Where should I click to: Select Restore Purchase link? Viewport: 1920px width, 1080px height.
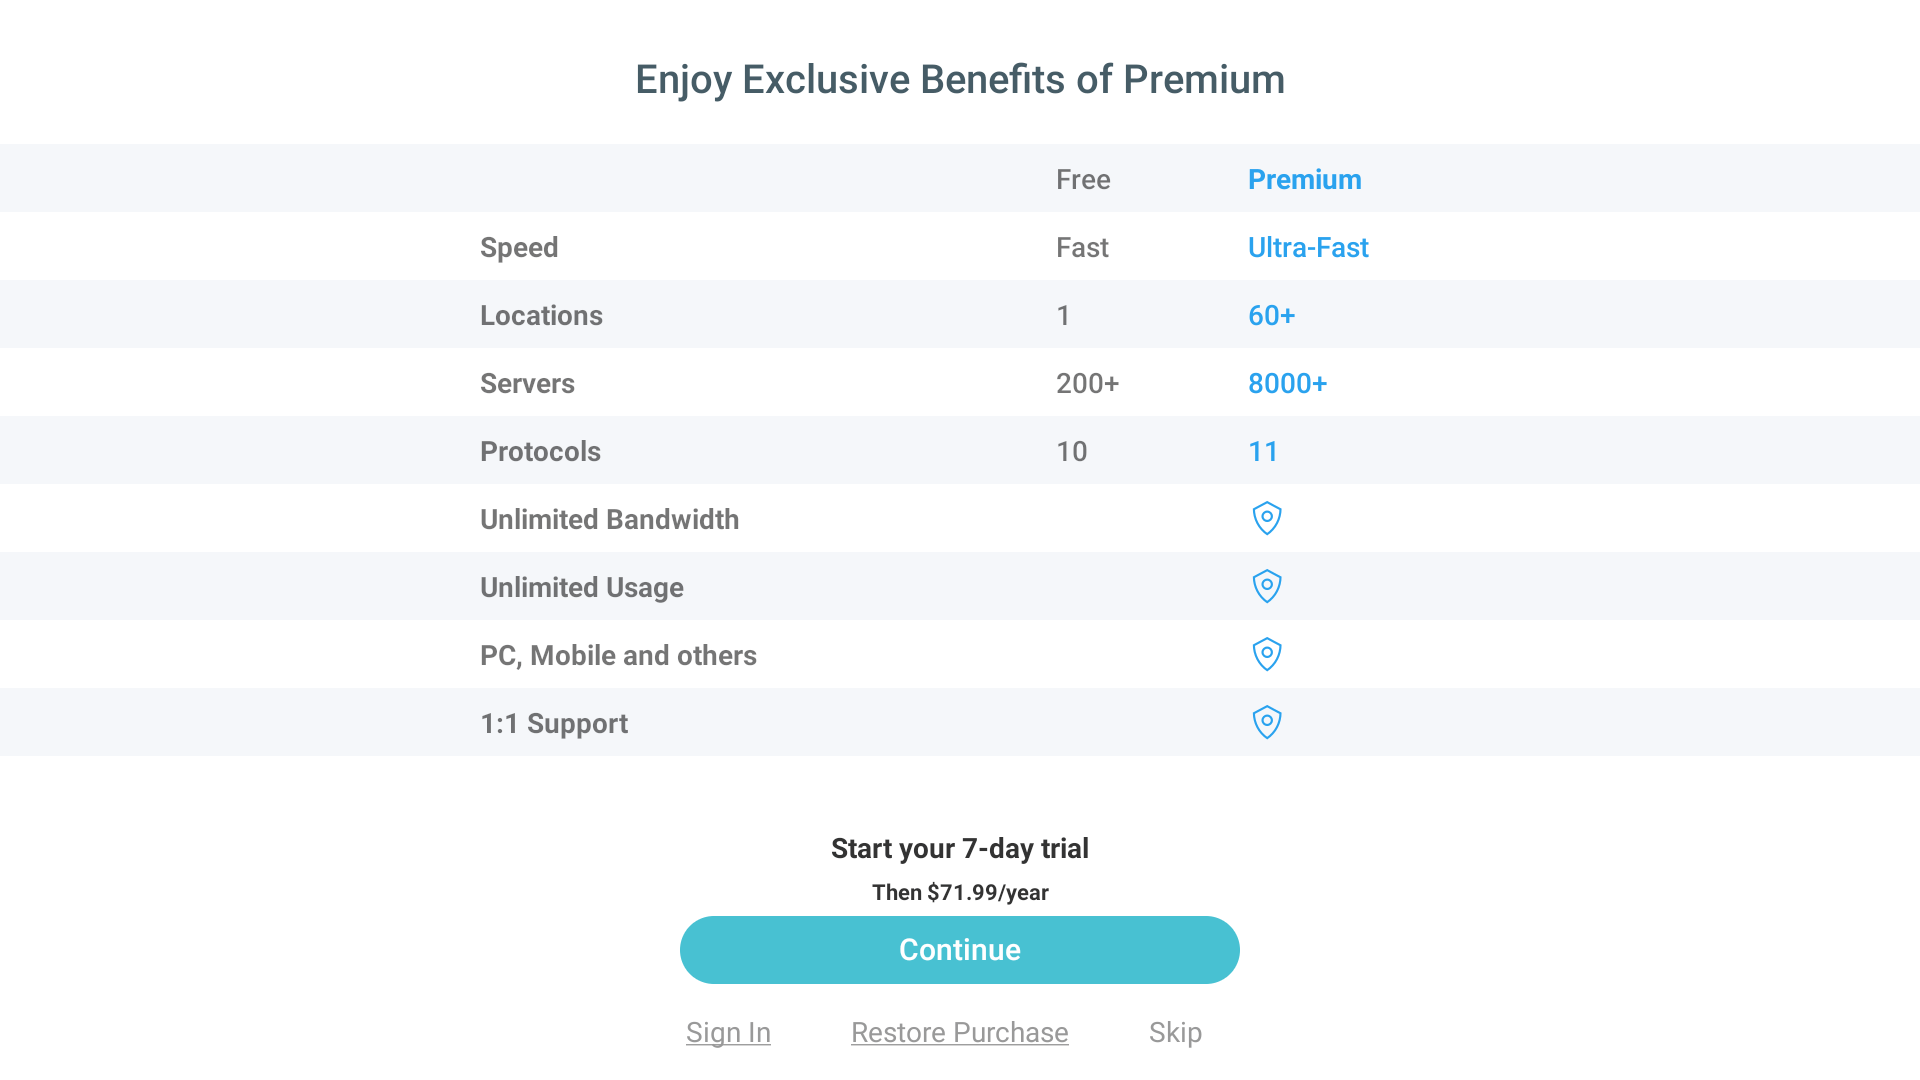click(960, 1032)
